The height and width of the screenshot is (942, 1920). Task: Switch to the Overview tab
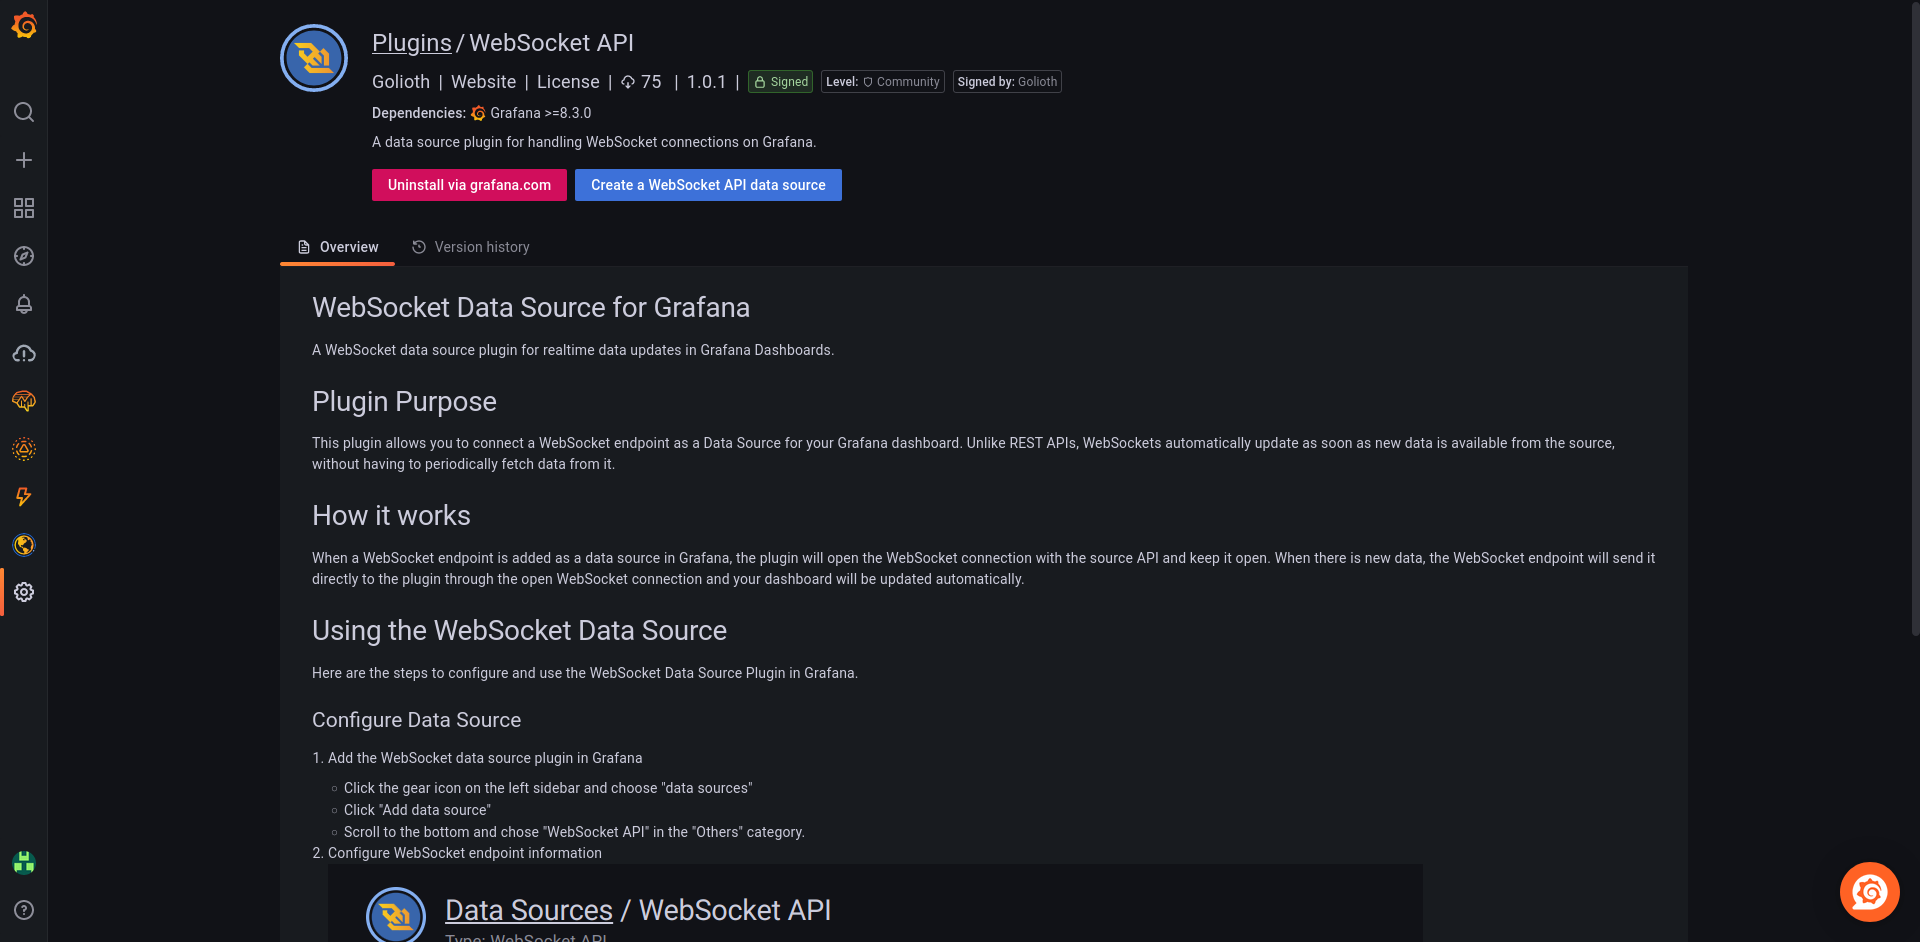point(338,247)
